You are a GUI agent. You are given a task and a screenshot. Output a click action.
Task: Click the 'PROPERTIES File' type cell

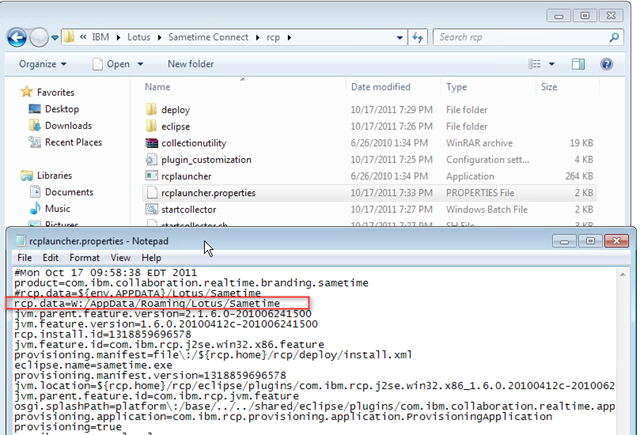pyautogui.click(x=480, y=193)
